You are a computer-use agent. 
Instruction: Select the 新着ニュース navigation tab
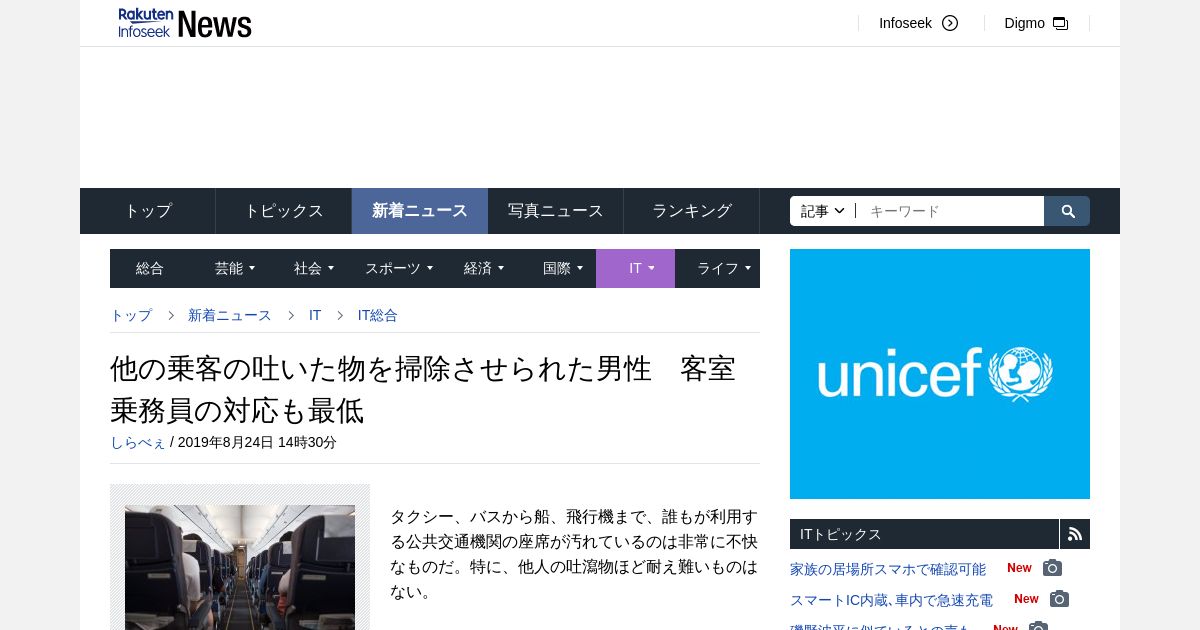pos(420,211)
